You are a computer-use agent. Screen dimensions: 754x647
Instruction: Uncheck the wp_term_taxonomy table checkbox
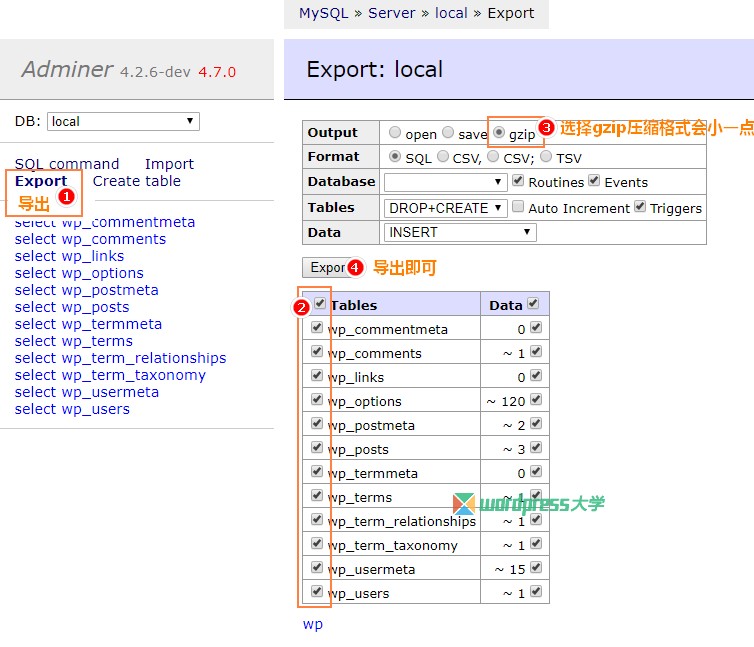point(316,543)
